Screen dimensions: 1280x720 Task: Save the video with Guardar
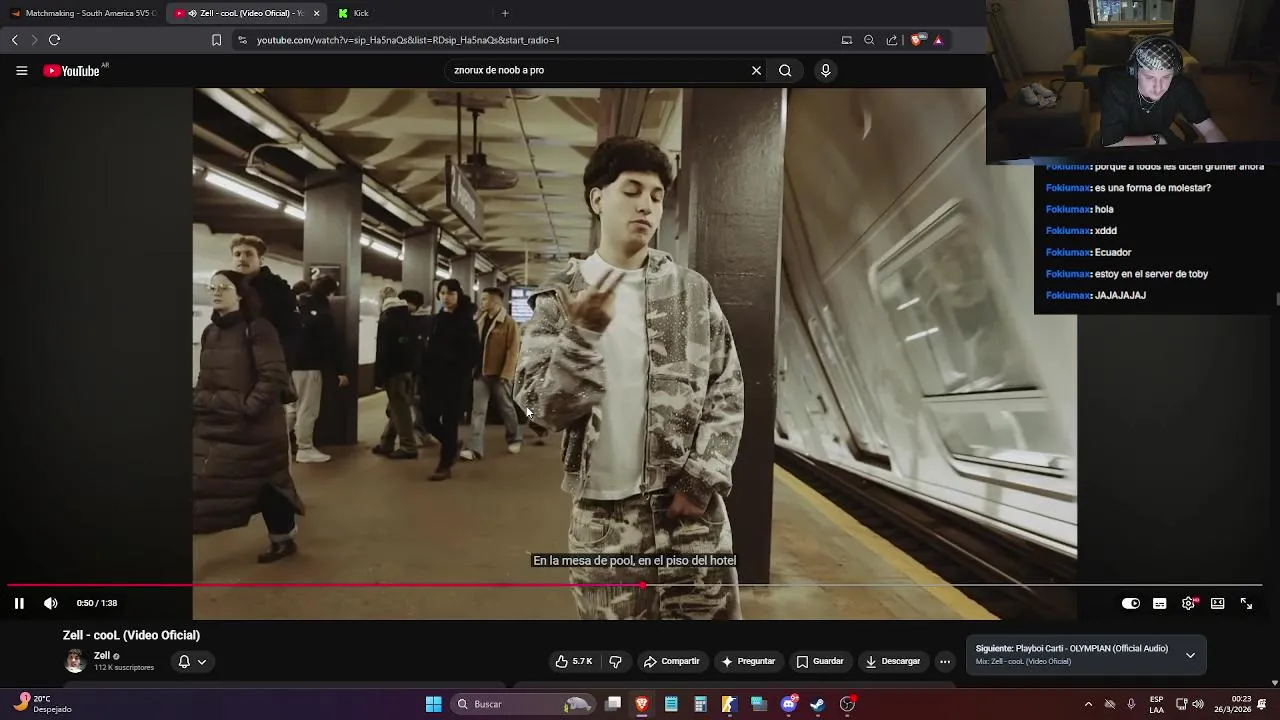pyautogui.click(x=820, y=661)
